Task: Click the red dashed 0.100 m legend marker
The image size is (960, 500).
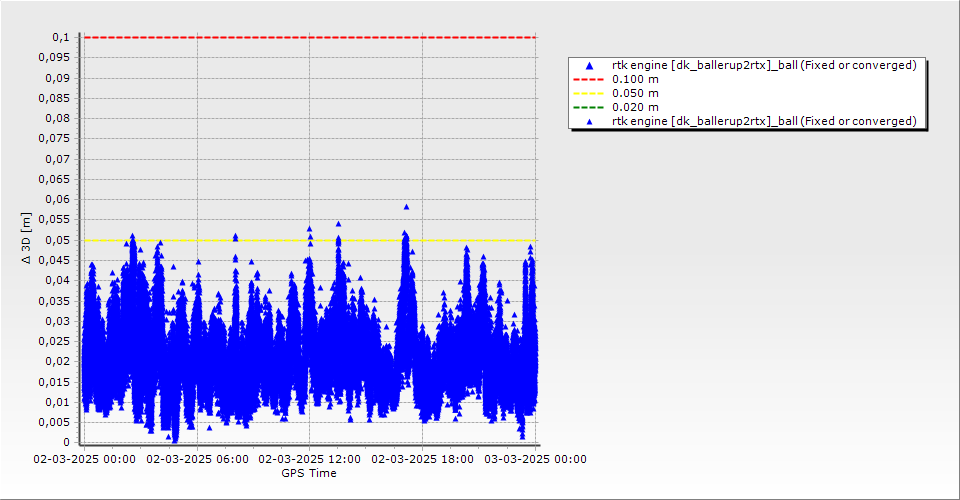Action: tap(588, 79)
